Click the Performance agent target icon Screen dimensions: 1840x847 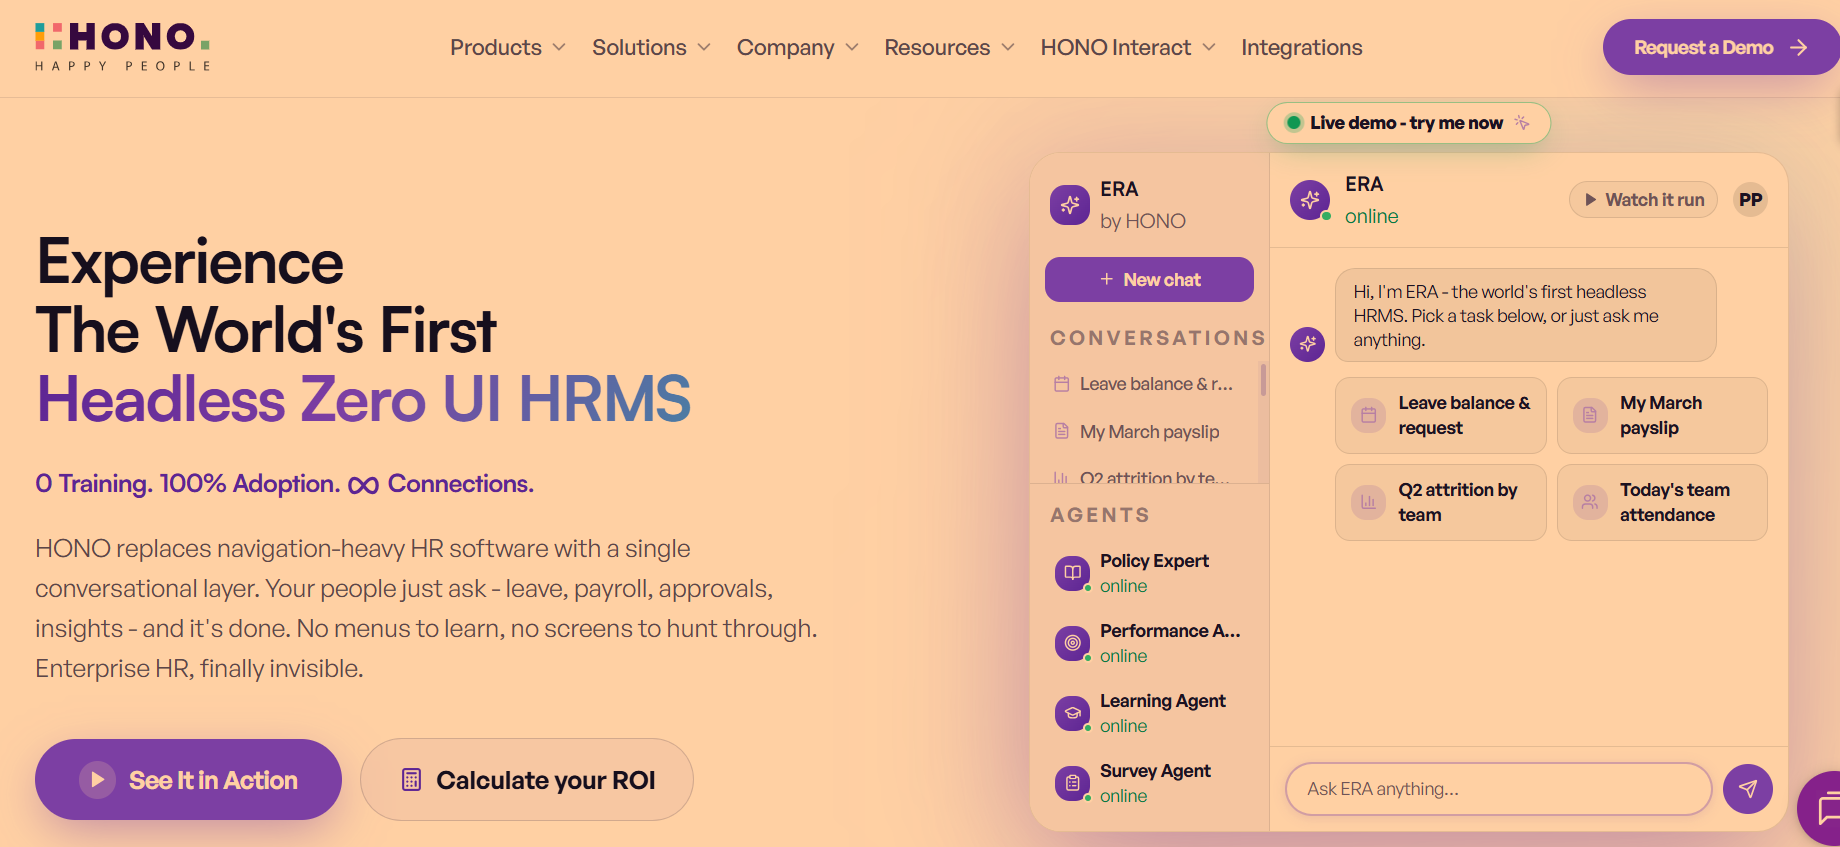(x=1072, y=643)
